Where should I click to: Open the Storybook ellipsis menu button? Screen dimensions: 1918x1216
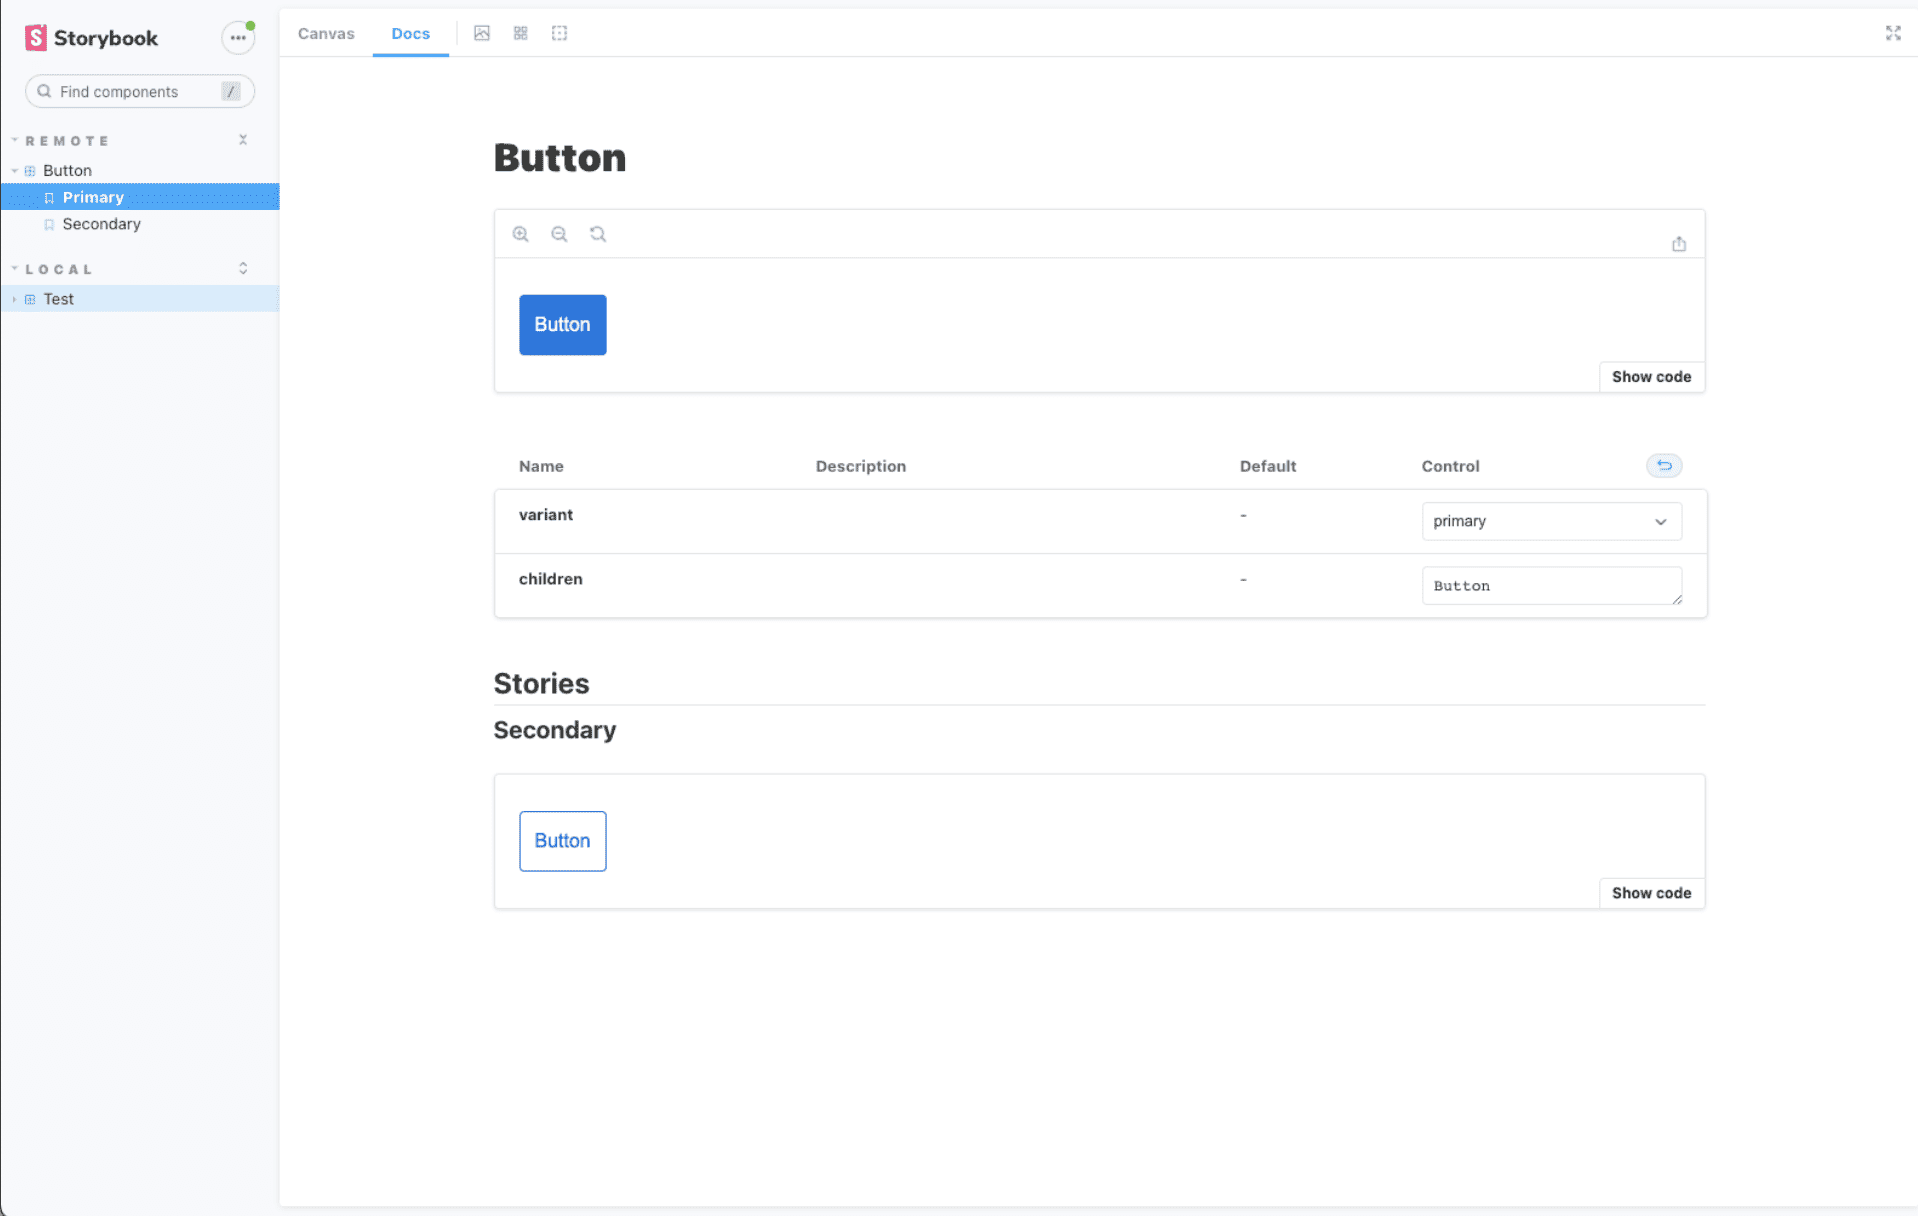pyautogui.click(x=238, y=38)
